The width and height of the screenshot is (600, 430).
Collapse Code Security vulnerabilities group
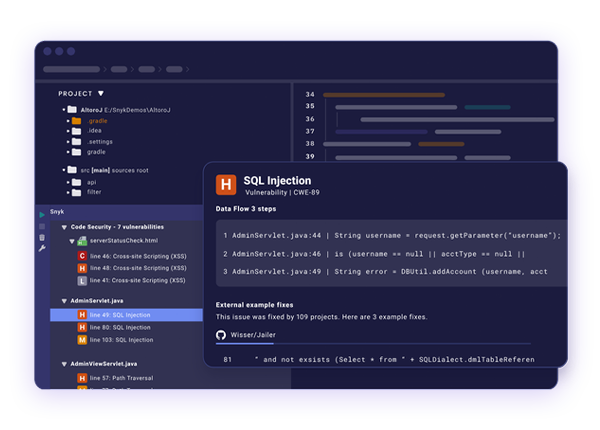[x=64, y=227]
